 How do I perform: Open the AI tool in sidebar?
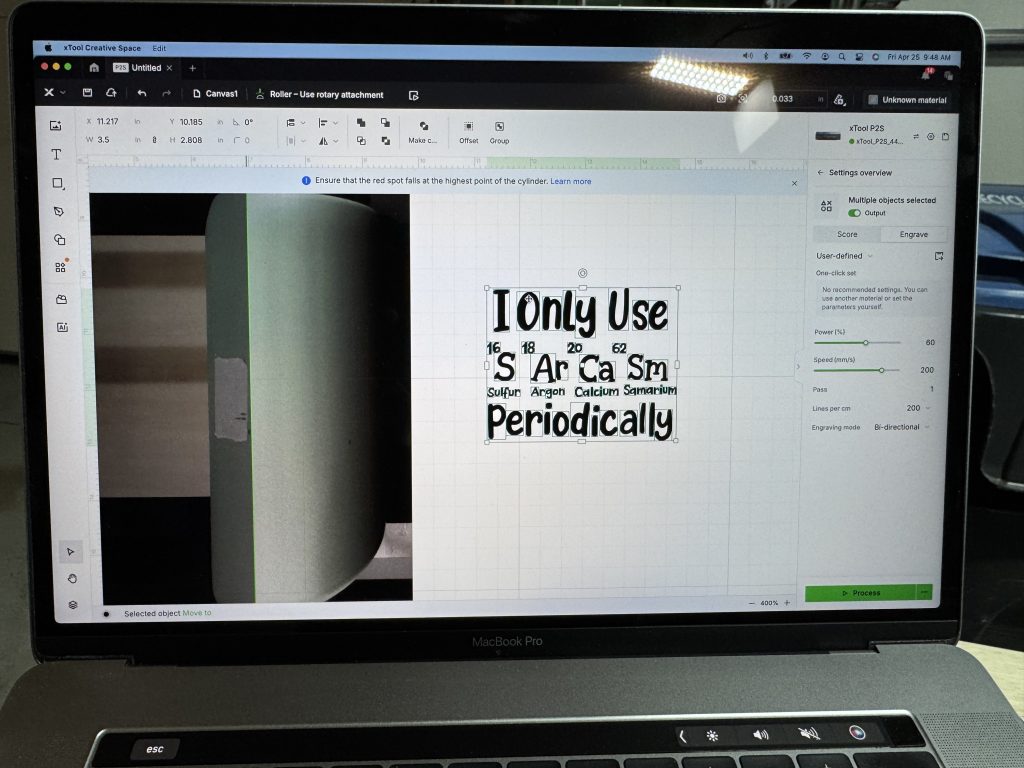tap(62, 327)
